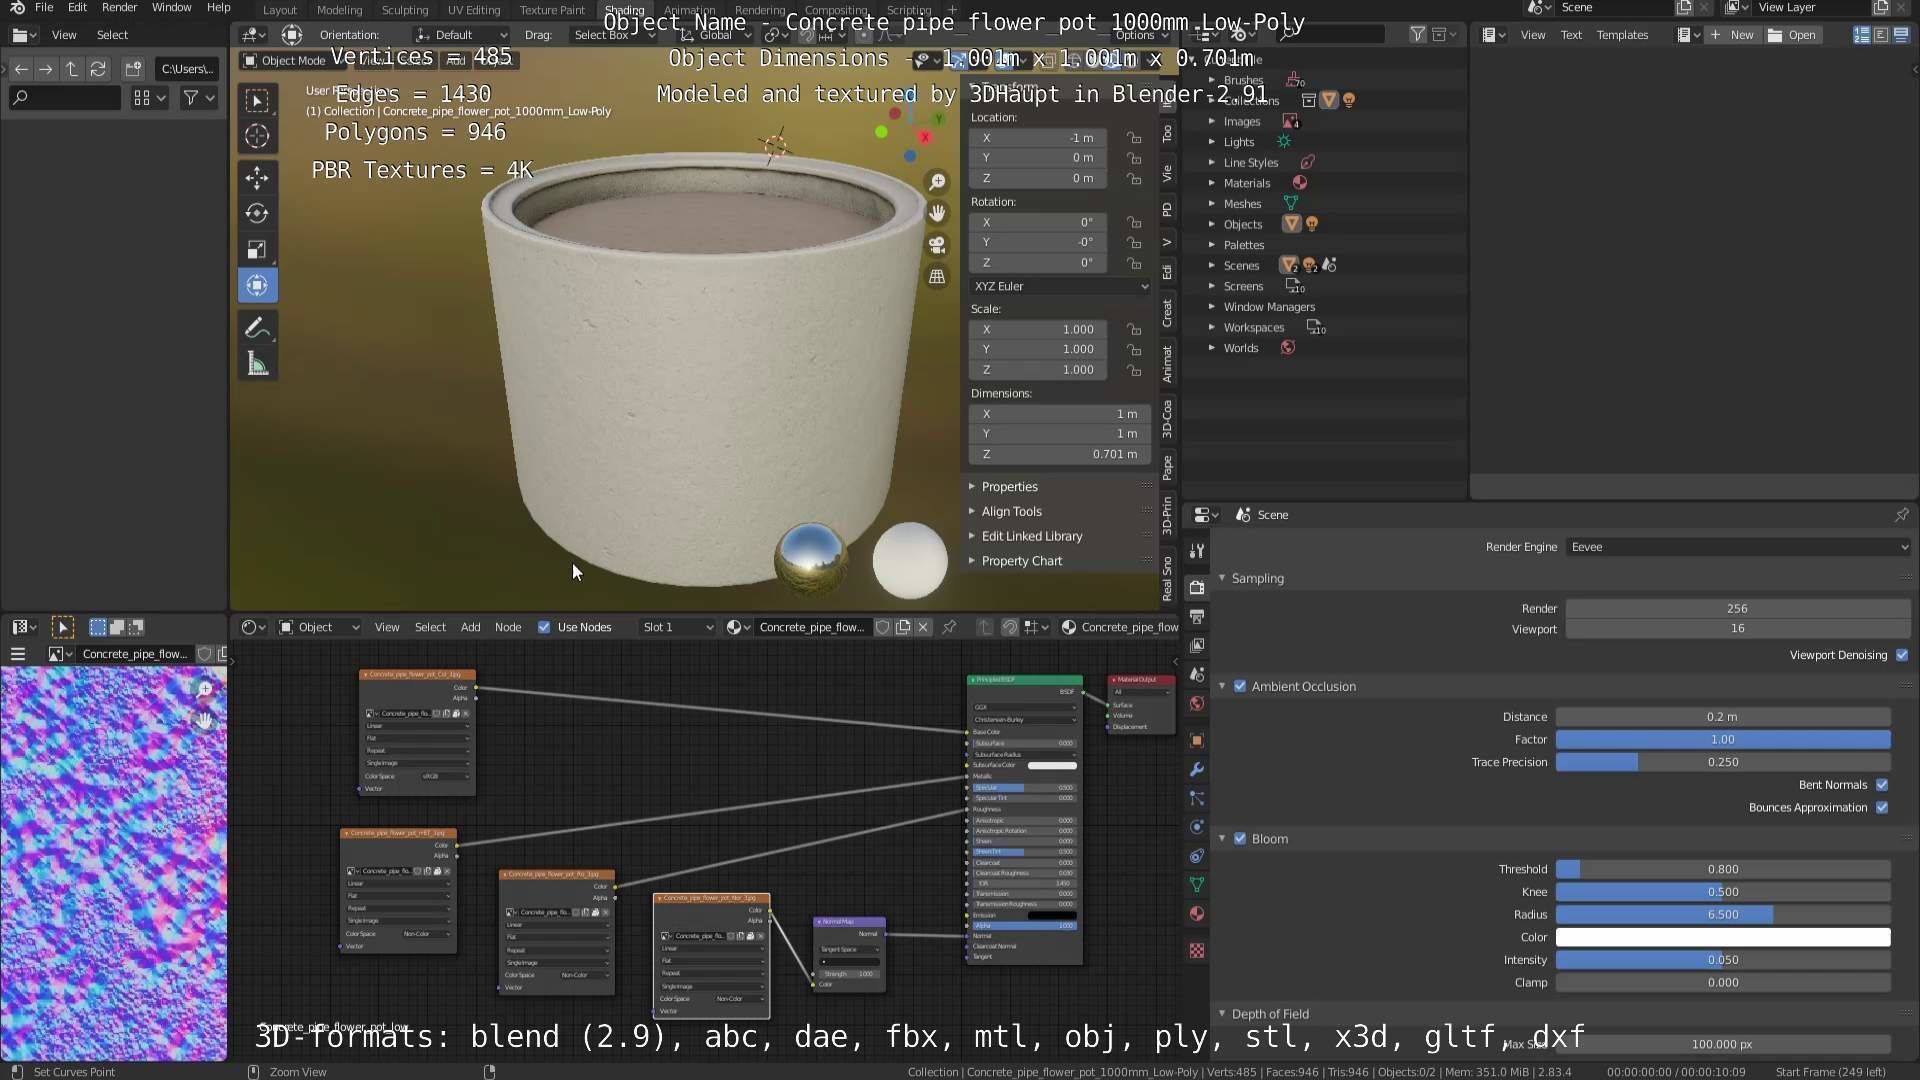Switch to the Texture Paint workspace tab

552,10
